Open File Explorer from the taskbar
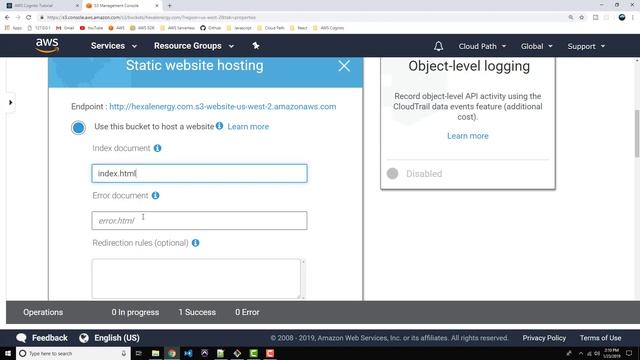Screen dimensions: 640x360 [156, 353]
